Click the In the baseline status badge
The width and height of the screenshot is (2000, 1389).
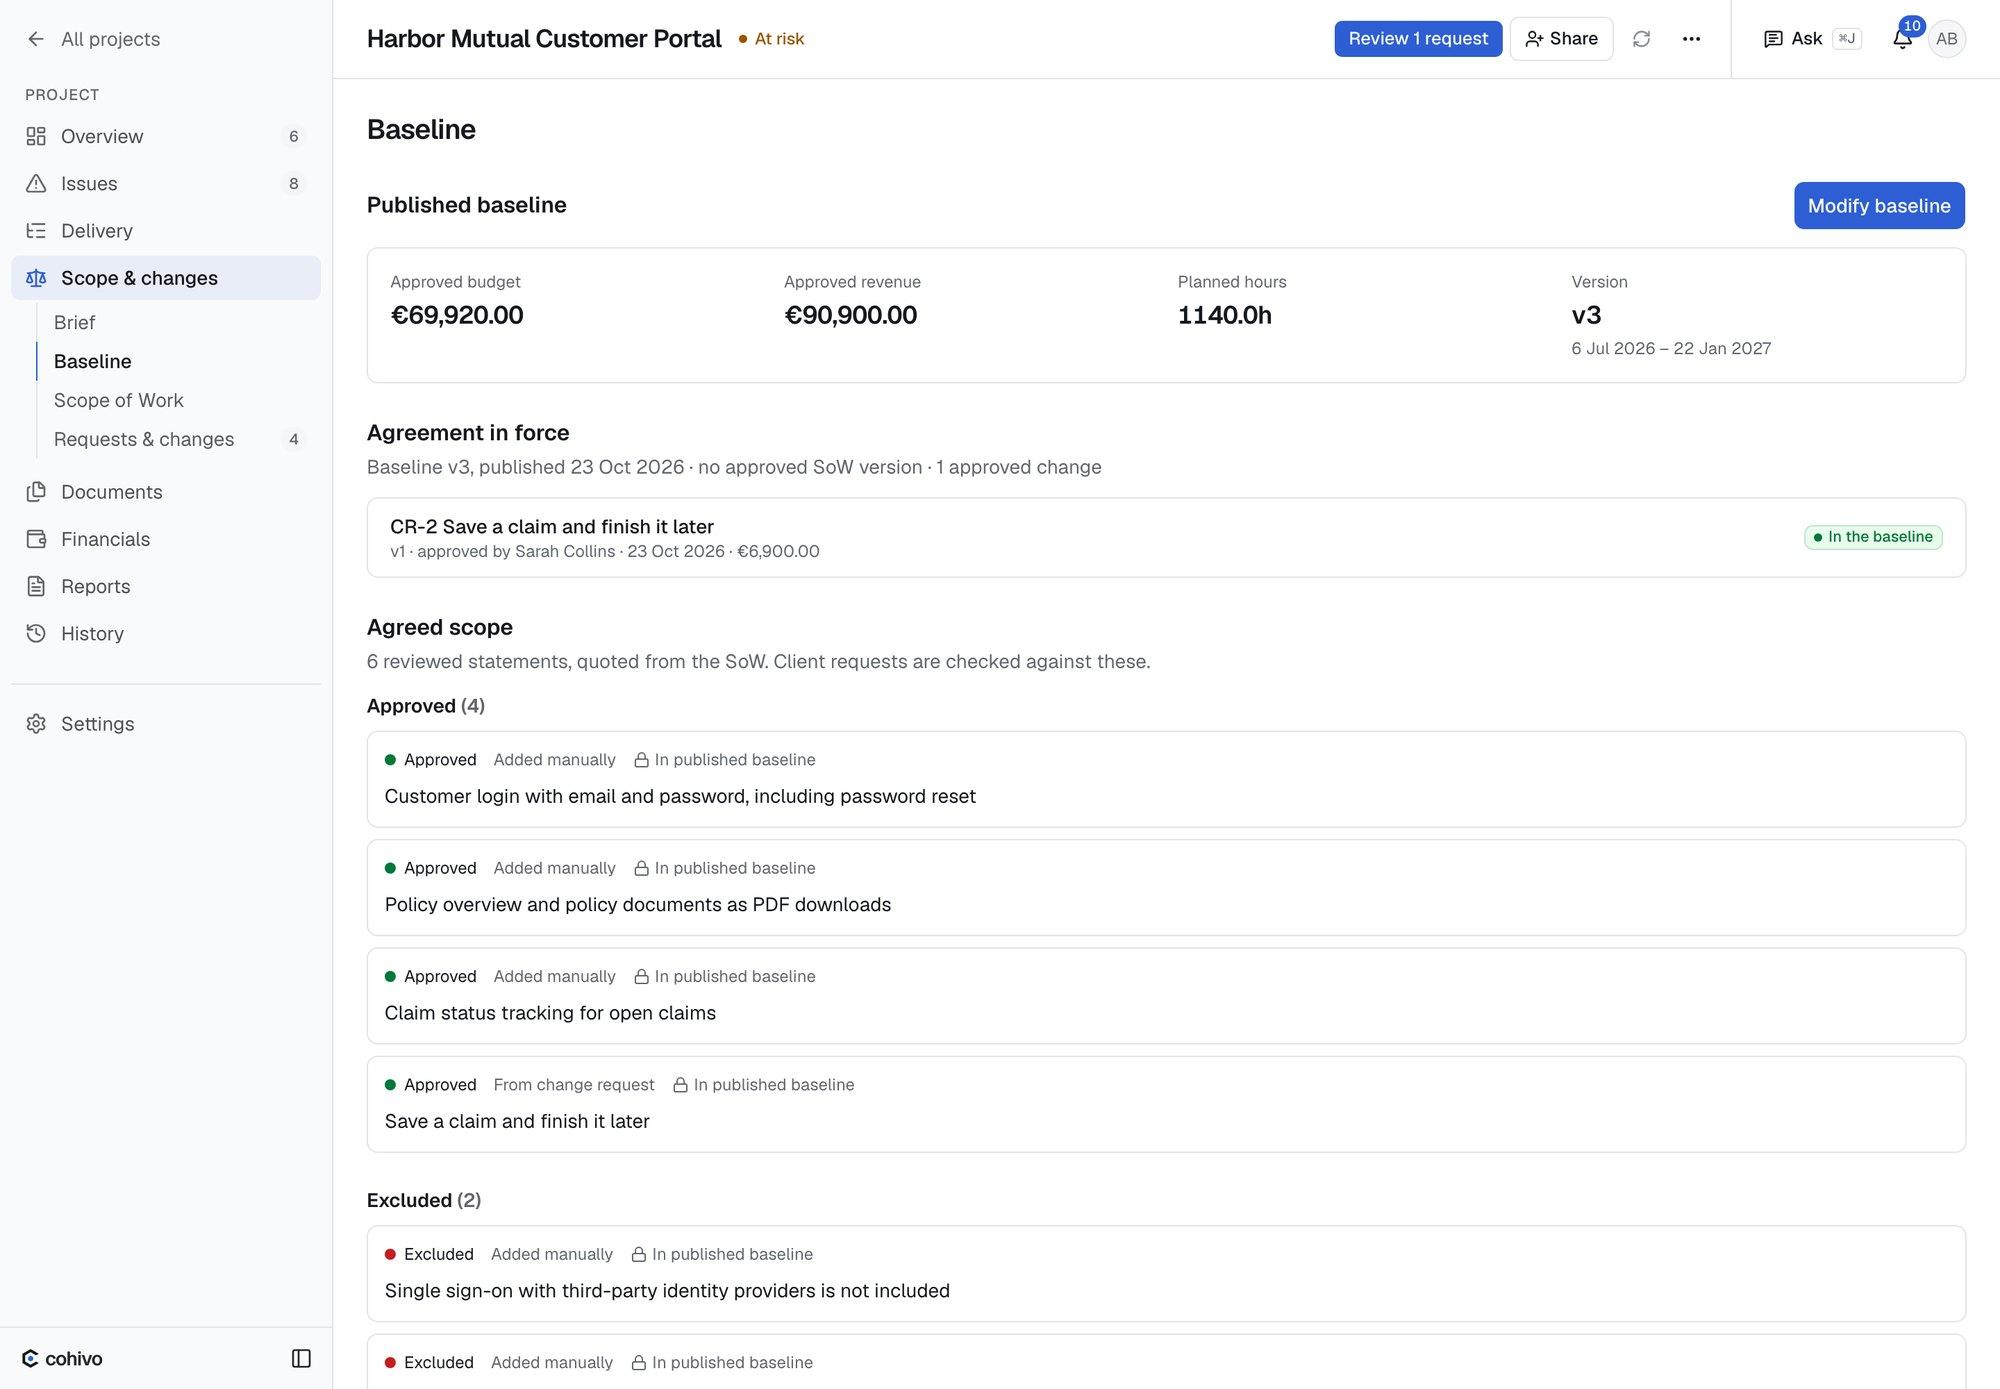1873,537
